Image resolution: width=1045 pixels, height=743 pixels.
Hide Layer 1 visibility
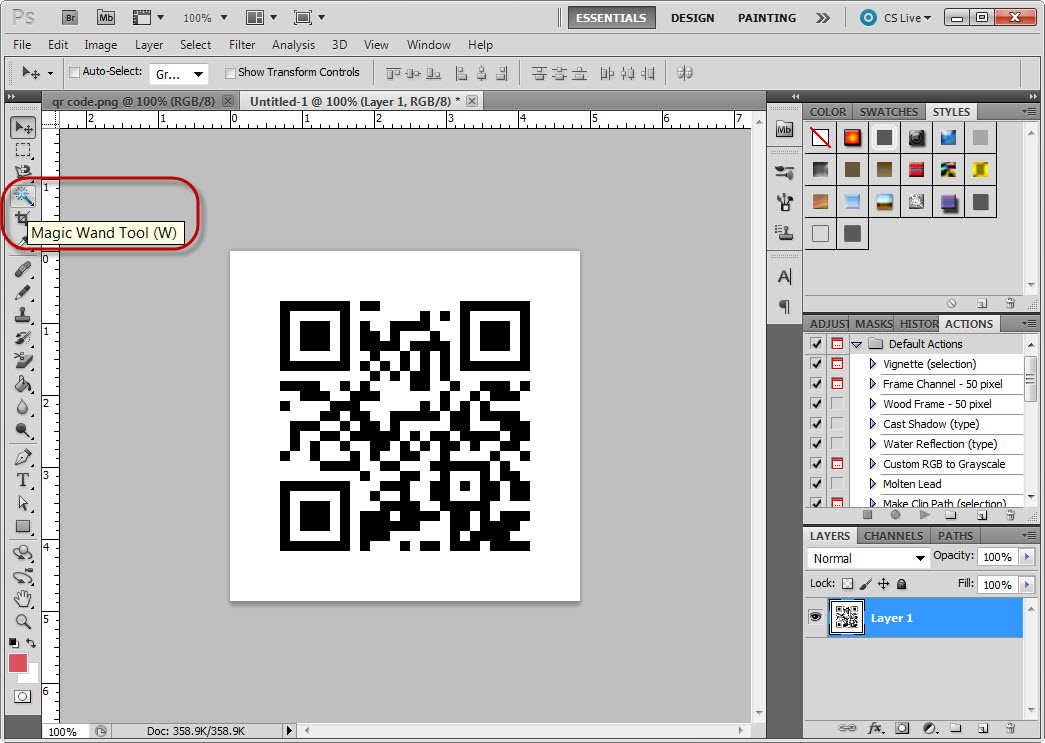815,617
